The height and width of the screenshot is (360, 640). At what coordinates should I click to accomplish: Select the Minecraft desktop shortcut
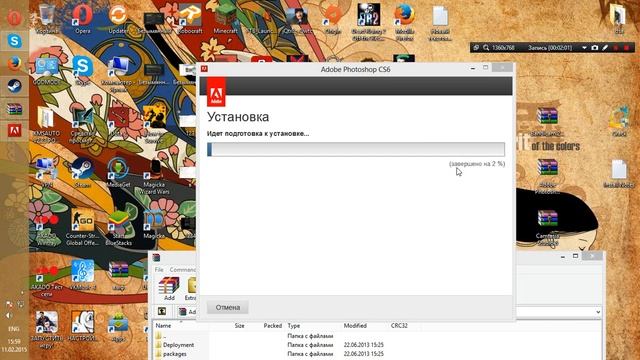[x=225, y=19]
